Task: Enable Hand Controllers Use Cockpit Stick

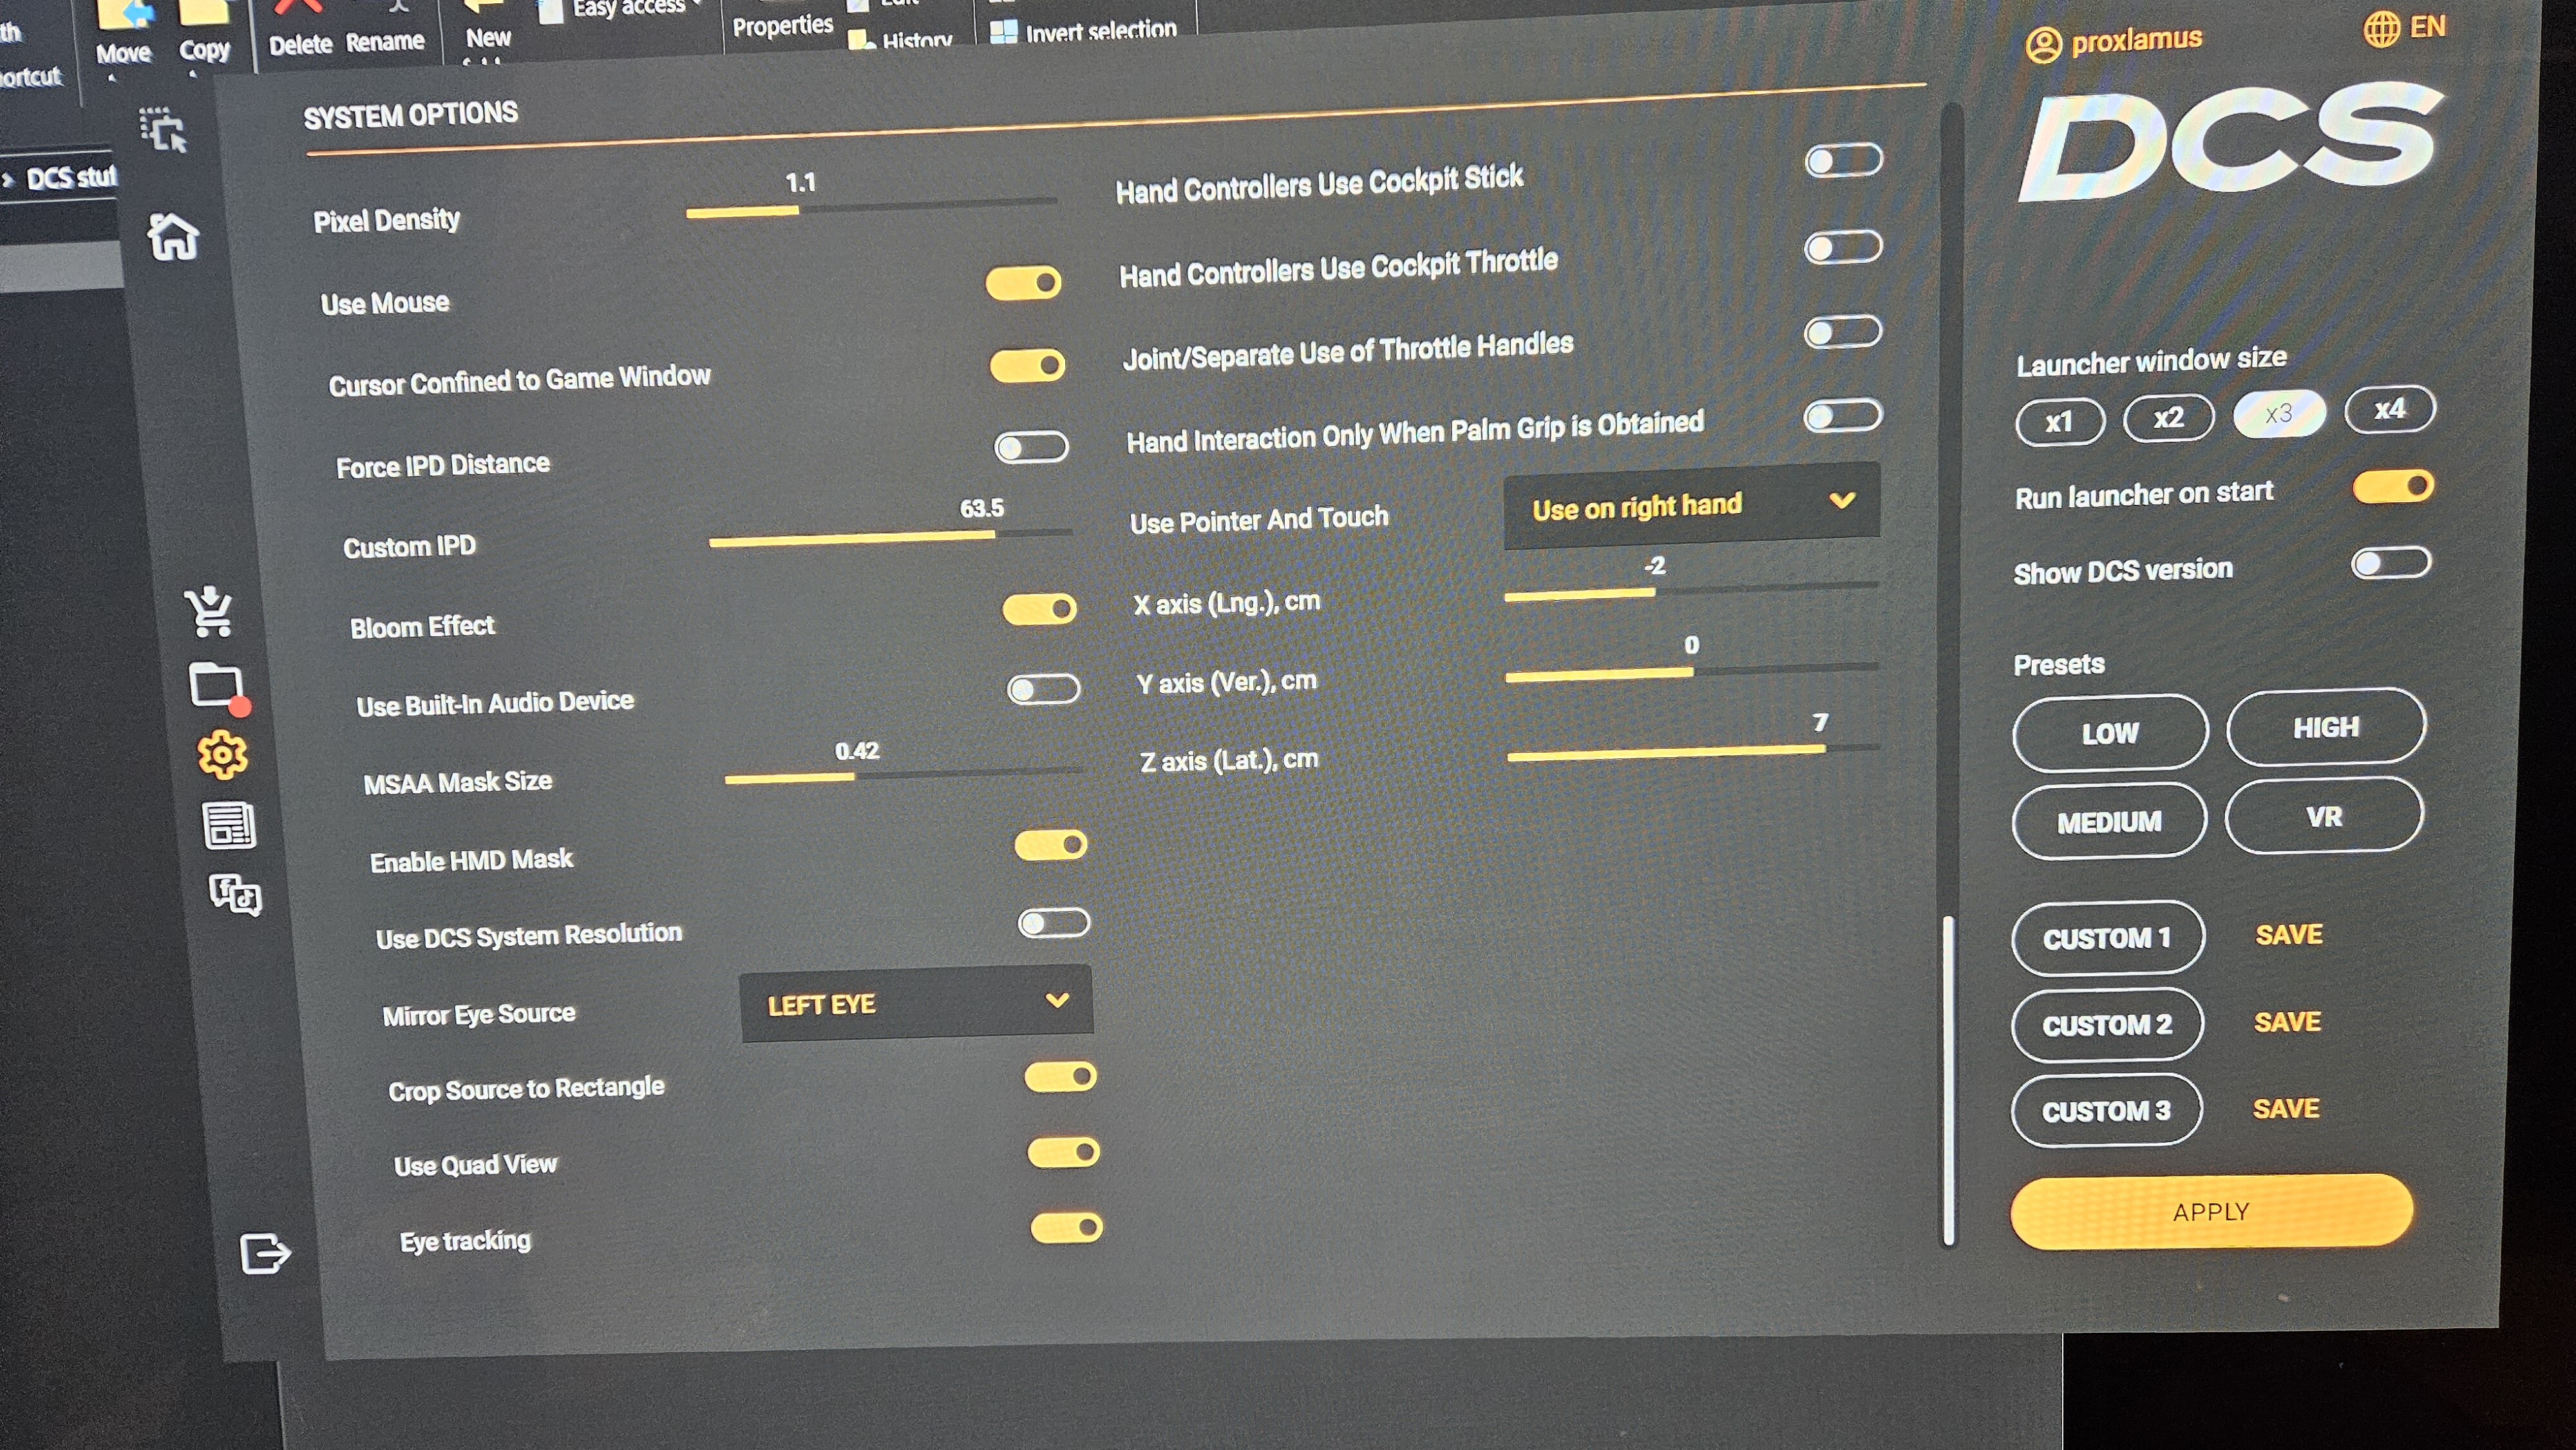Action: pyautogui.click(x=1844, y=161)
